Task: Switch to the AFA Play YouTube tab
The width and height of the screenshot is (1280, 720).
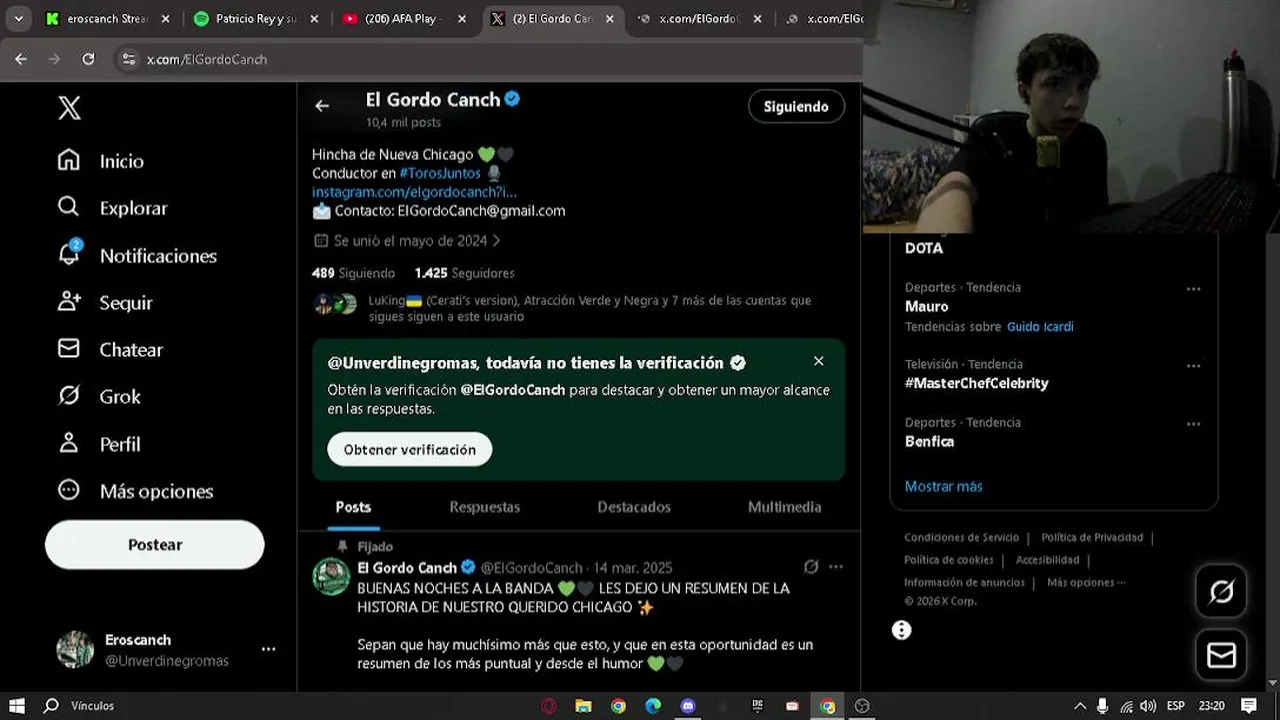Action: pos(405,18)
